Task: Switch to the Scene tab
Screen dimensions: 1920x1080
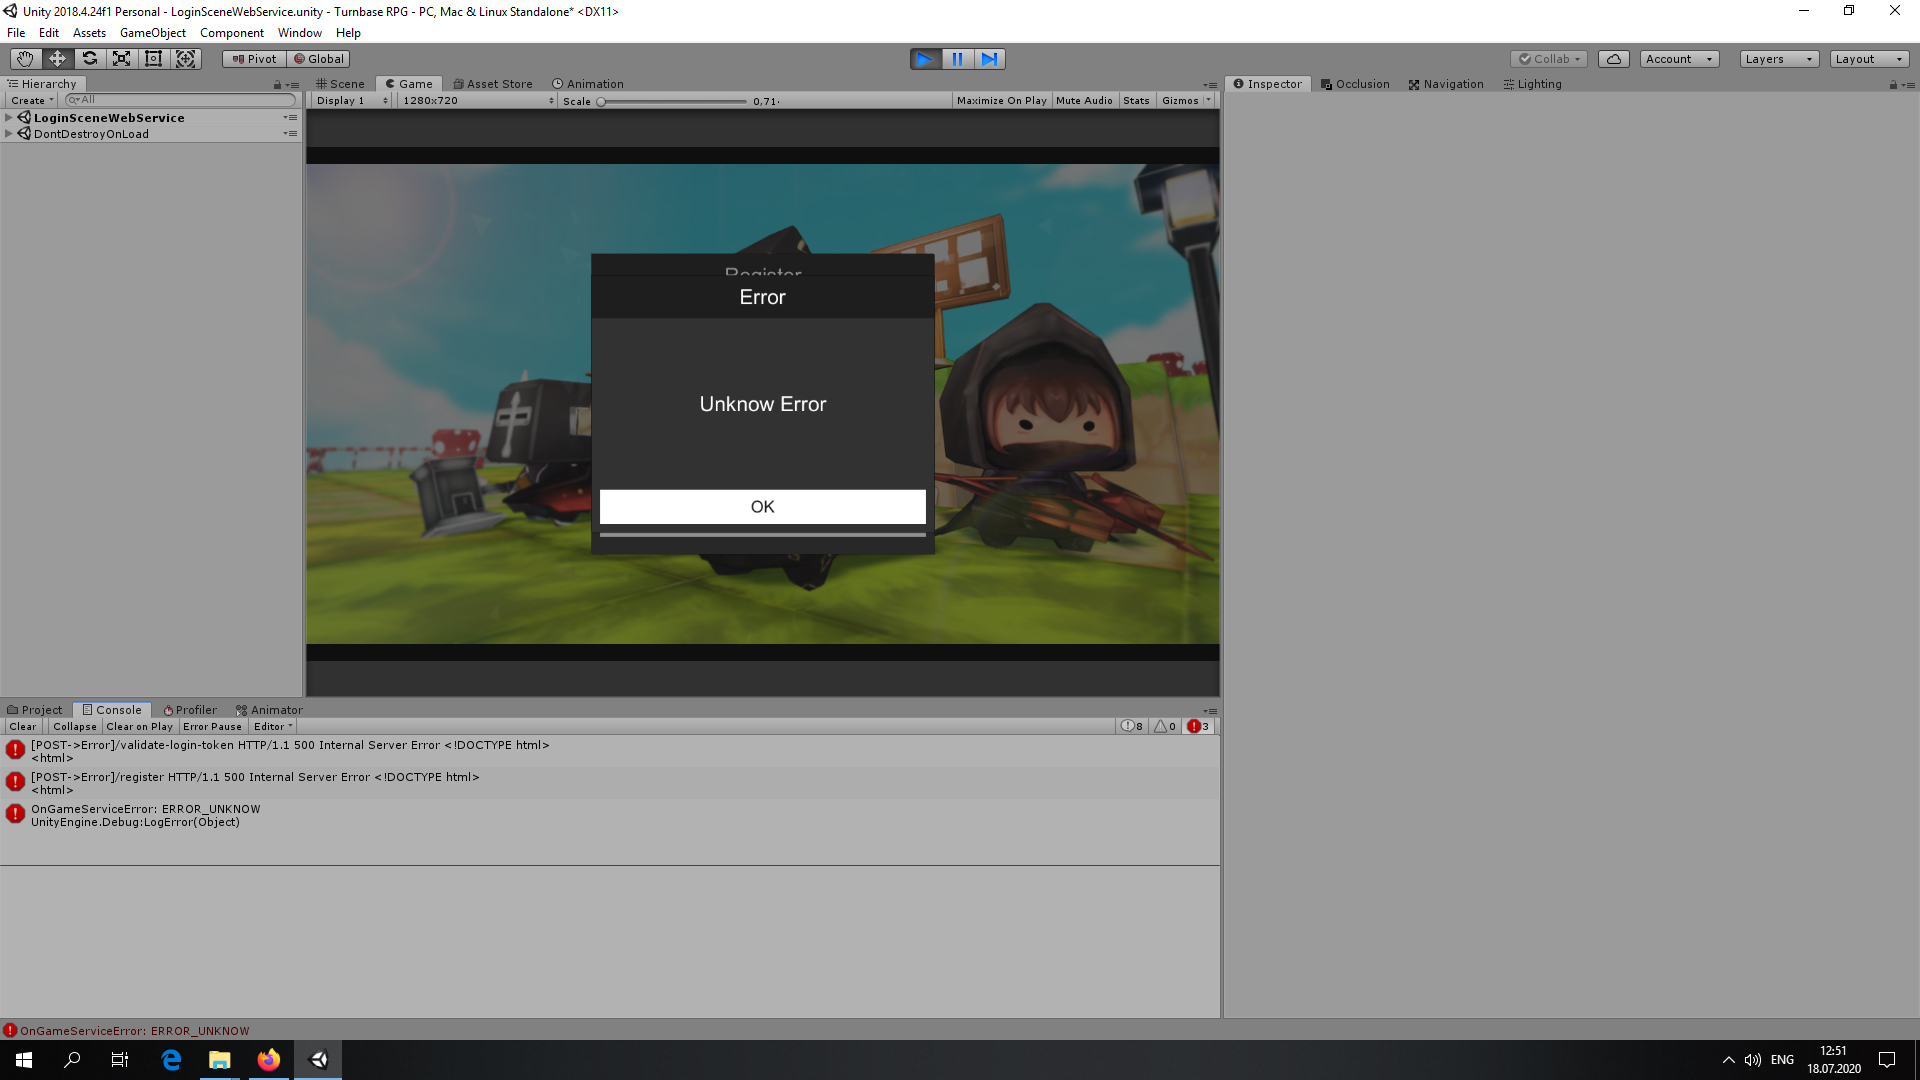Action: coord(340,83)
